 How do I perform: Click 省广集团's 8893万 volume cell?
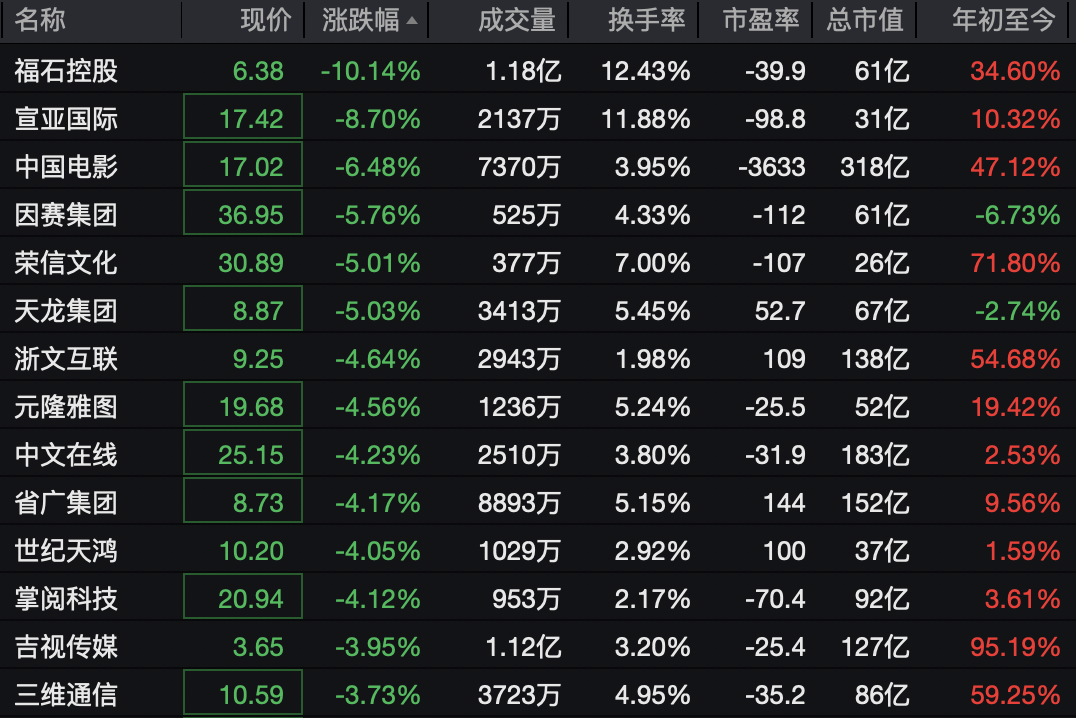(519, 503)
